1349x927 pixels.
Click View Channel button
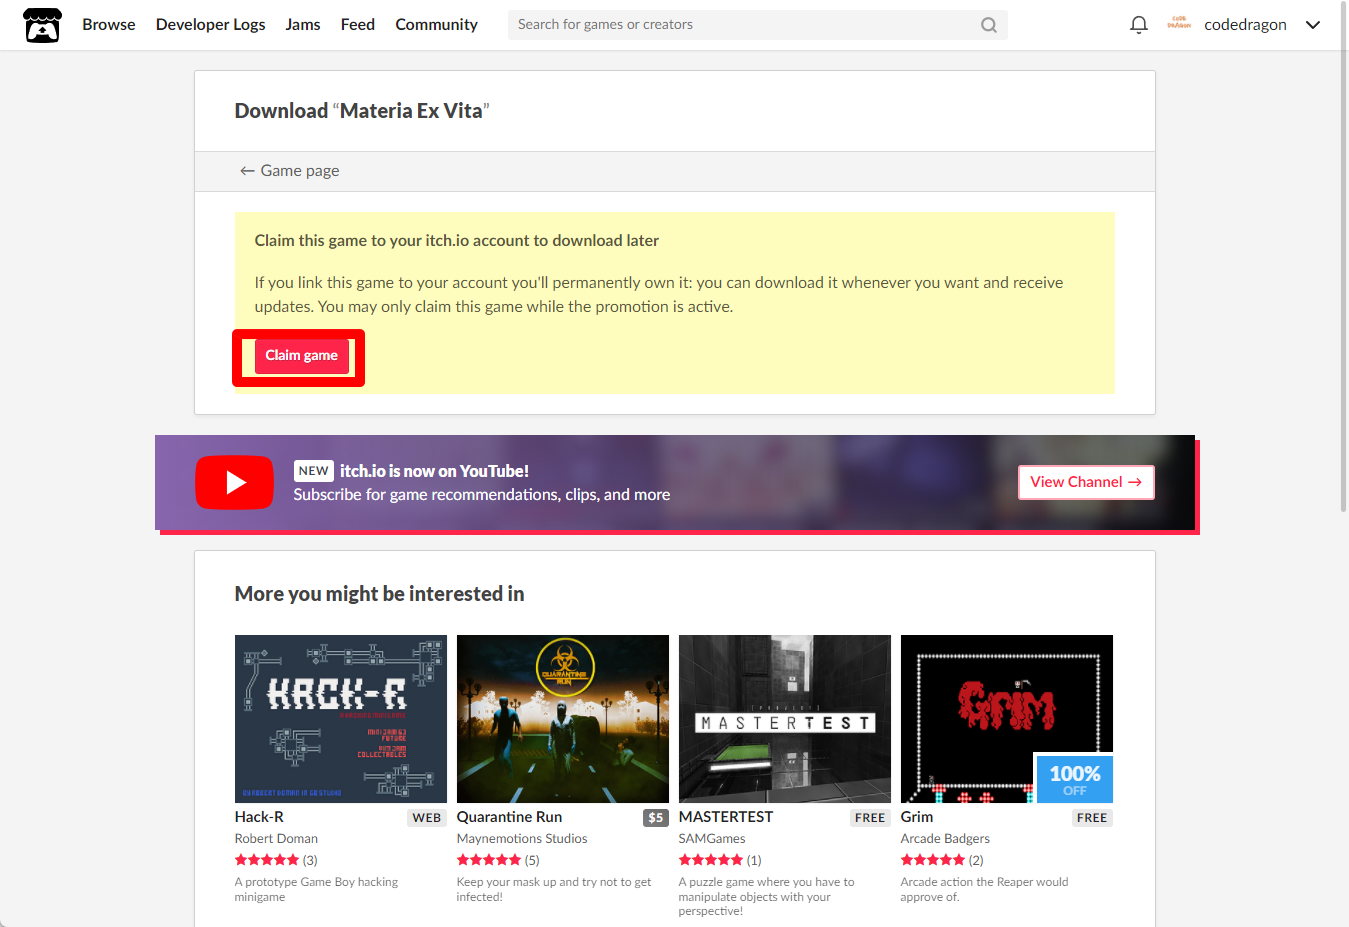tap(1086, 482)
